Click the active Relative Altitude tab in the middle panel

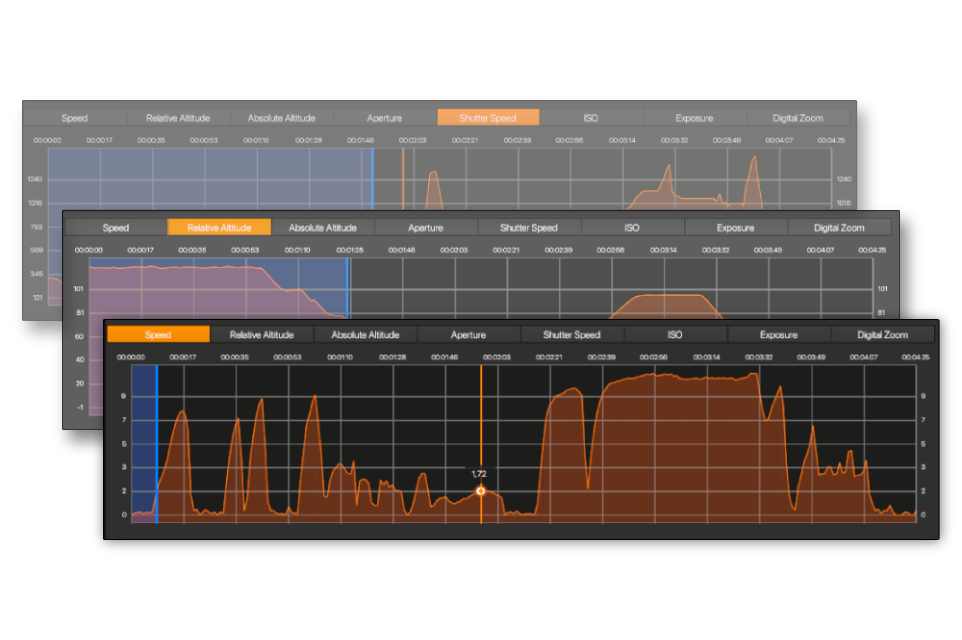pos(218,228)
